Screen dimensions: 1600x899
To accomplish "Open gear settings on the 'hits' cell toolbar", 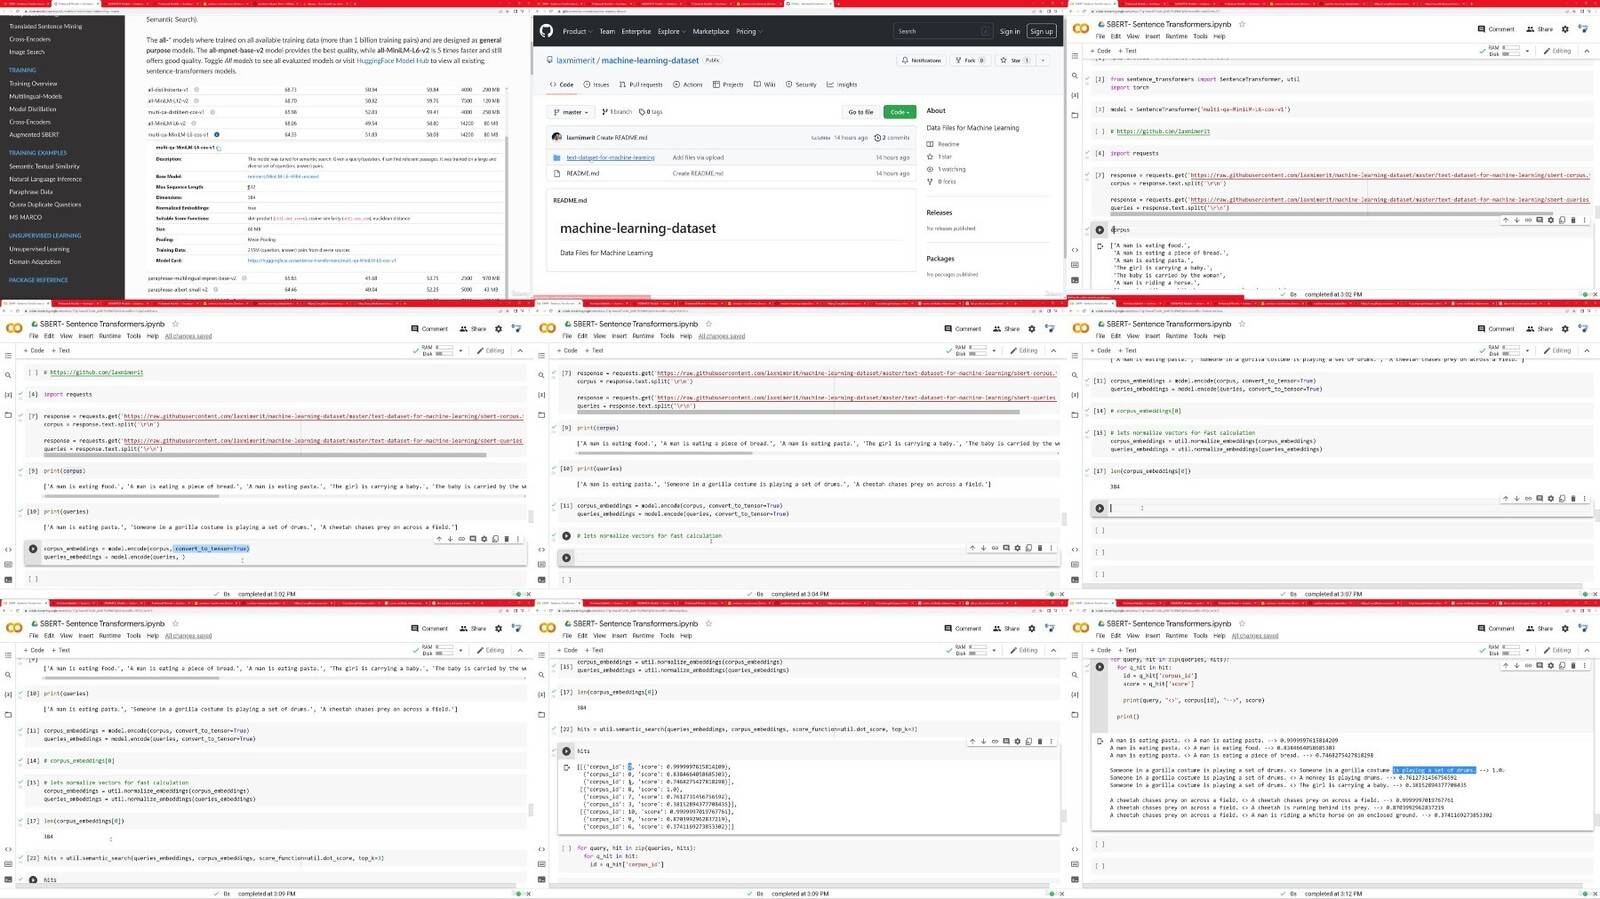I will [x=1018, y=742].
